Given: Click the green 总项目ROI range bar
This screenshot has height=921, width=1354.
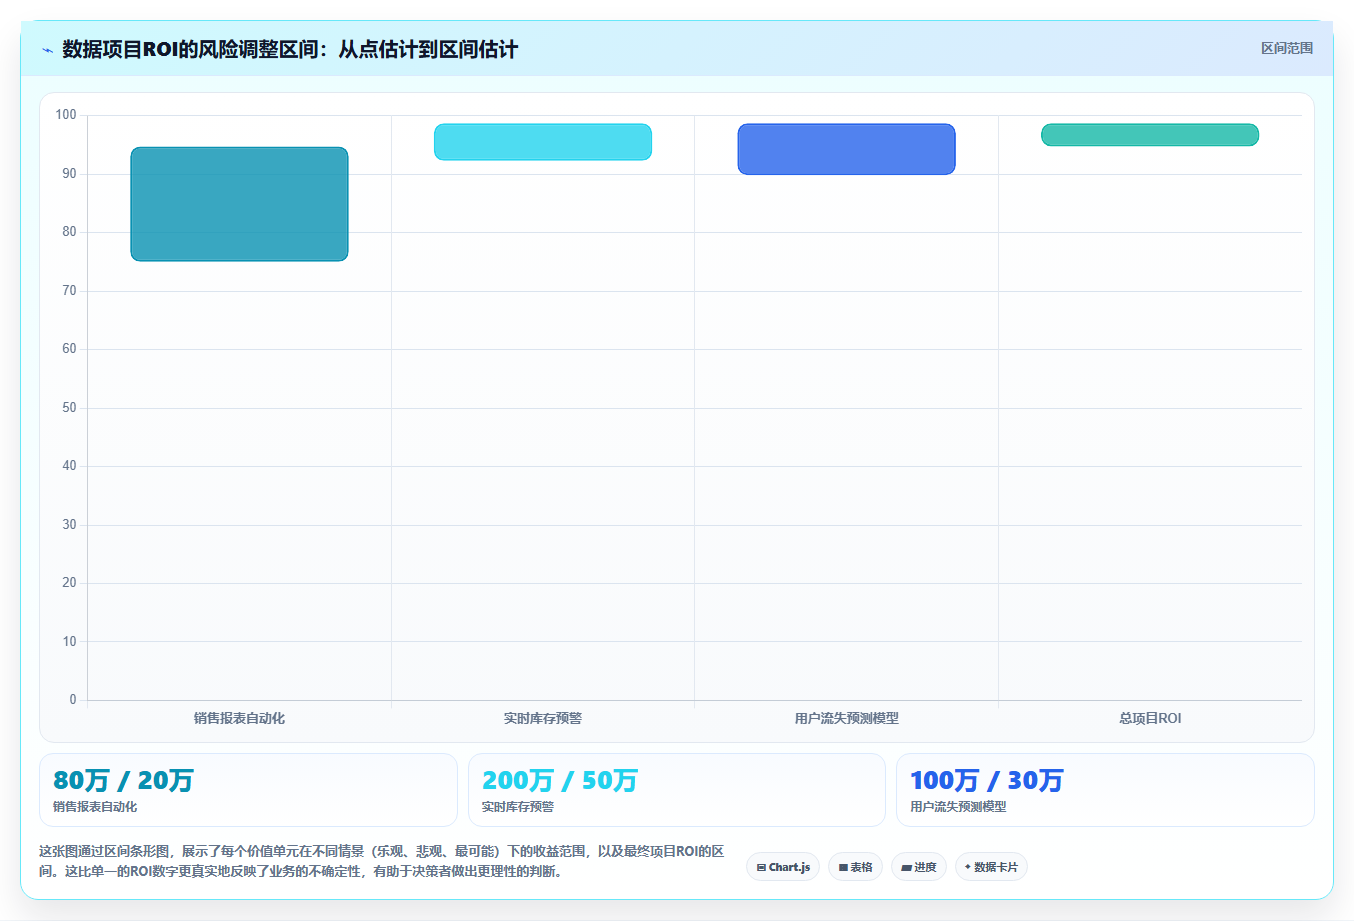Looking at the screenshot, I should 1150,135.
